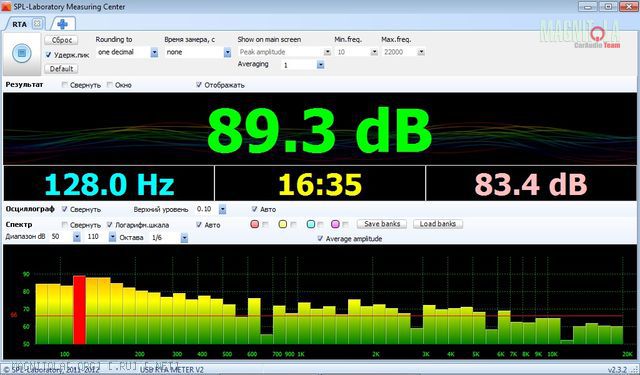Uncheck Свернуть in the Осциллограф row
The height and width of the screenshot is (375, 640).
pyautogui.click(x=64, y=209)
